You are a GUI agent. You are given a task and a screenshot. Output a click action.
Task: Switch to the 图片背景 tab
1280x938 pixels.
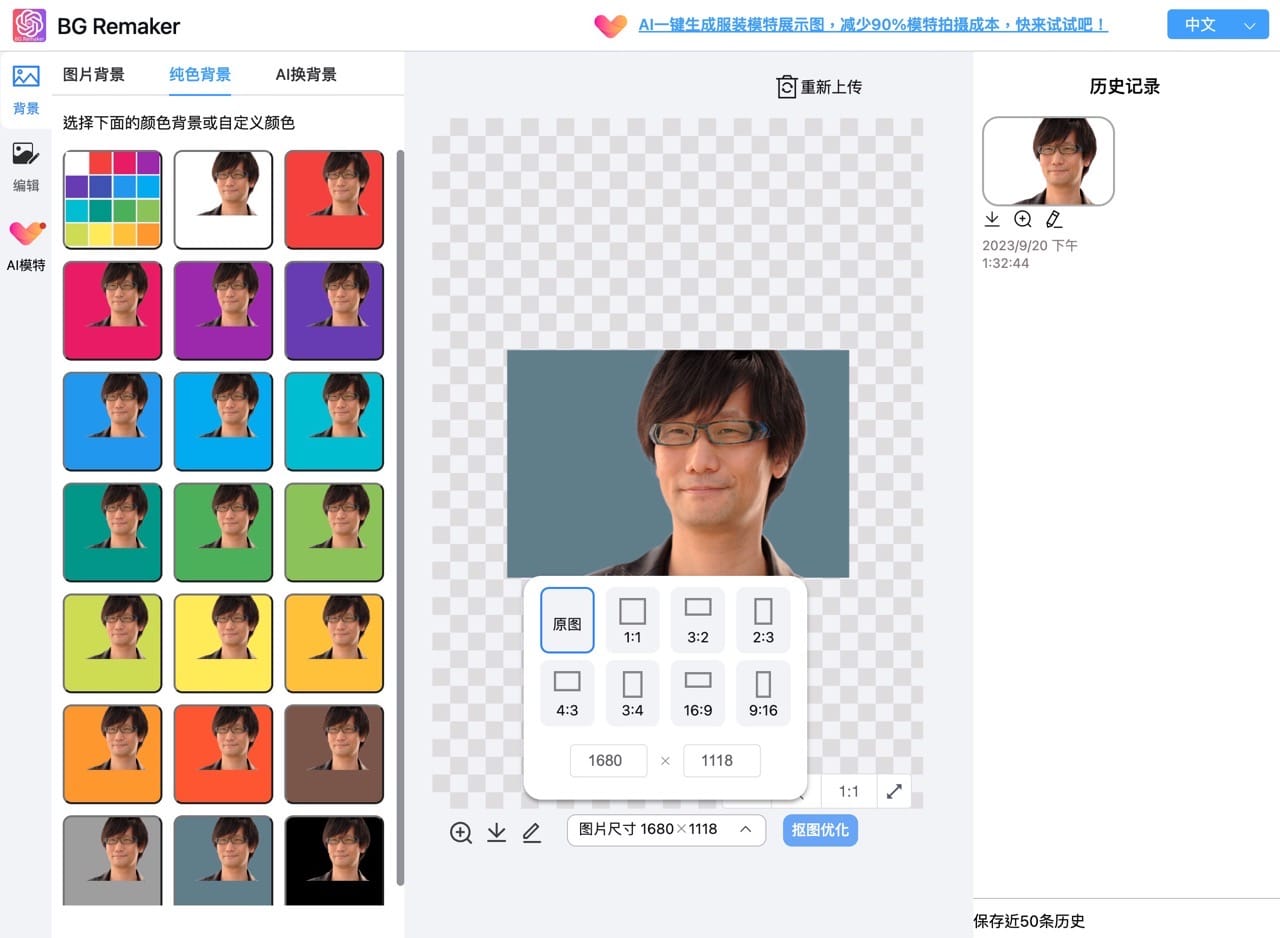[x=94, y=74]
